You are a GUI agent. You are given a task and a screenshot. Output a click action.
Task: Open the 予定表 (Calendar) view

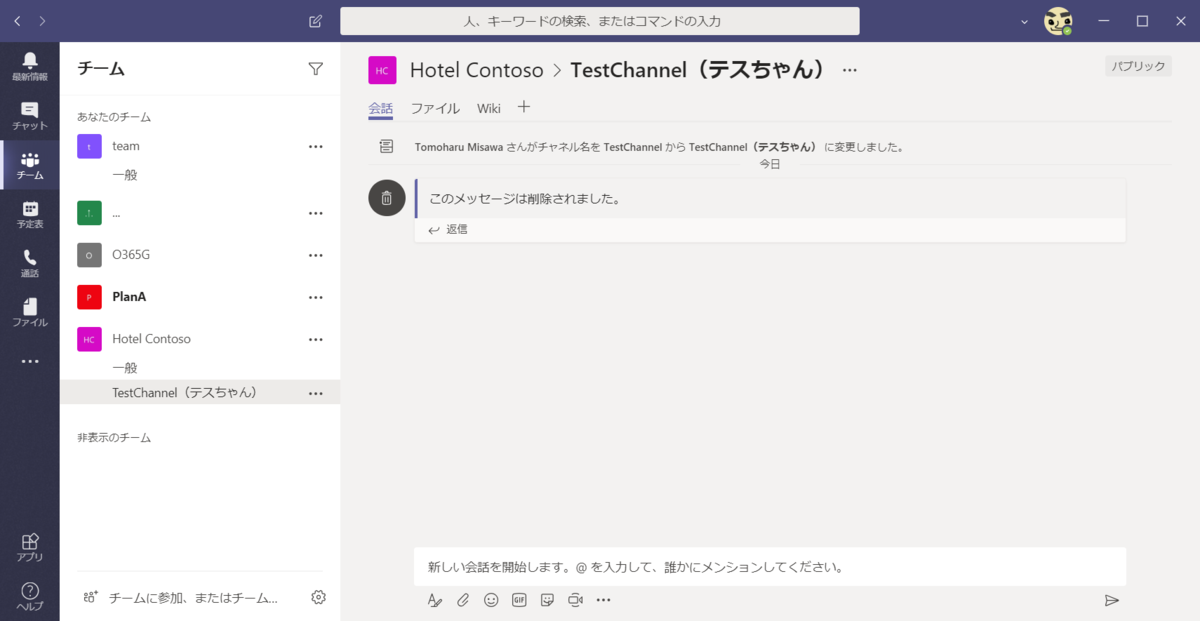coord(29,212)
